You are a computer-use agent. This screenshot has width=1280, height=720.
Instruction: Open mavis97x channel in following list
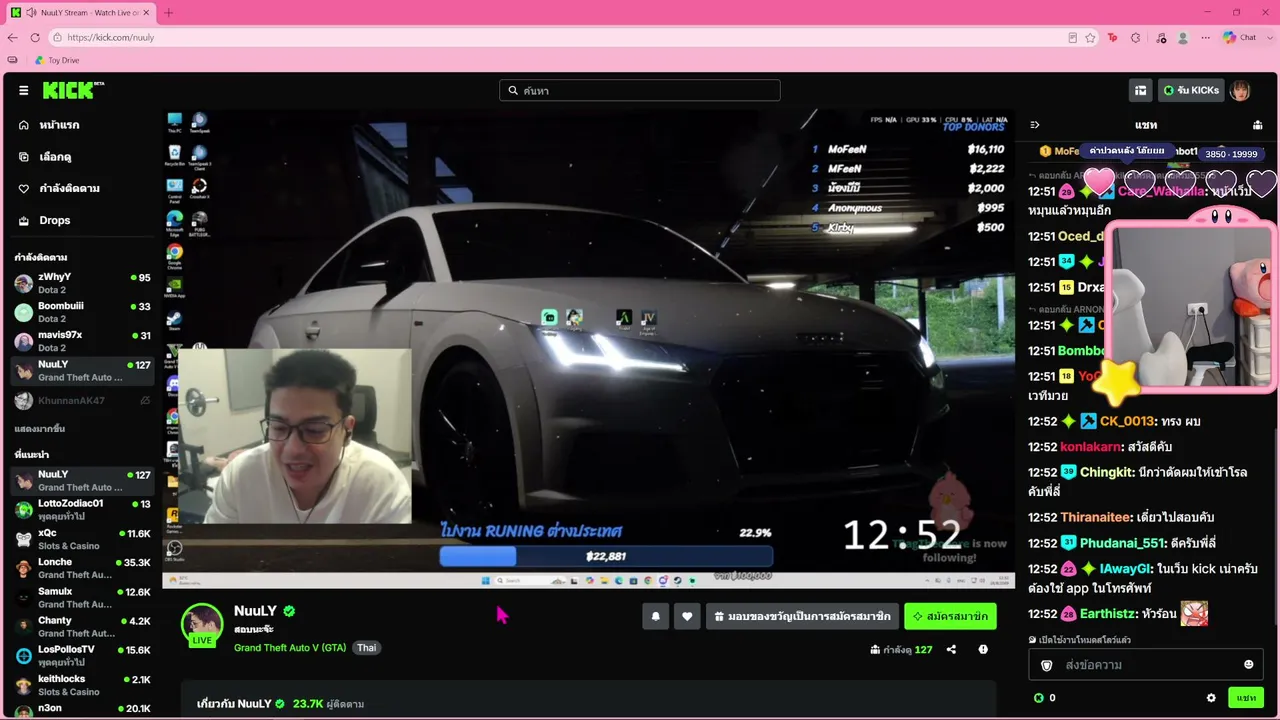tap(82, 341)
